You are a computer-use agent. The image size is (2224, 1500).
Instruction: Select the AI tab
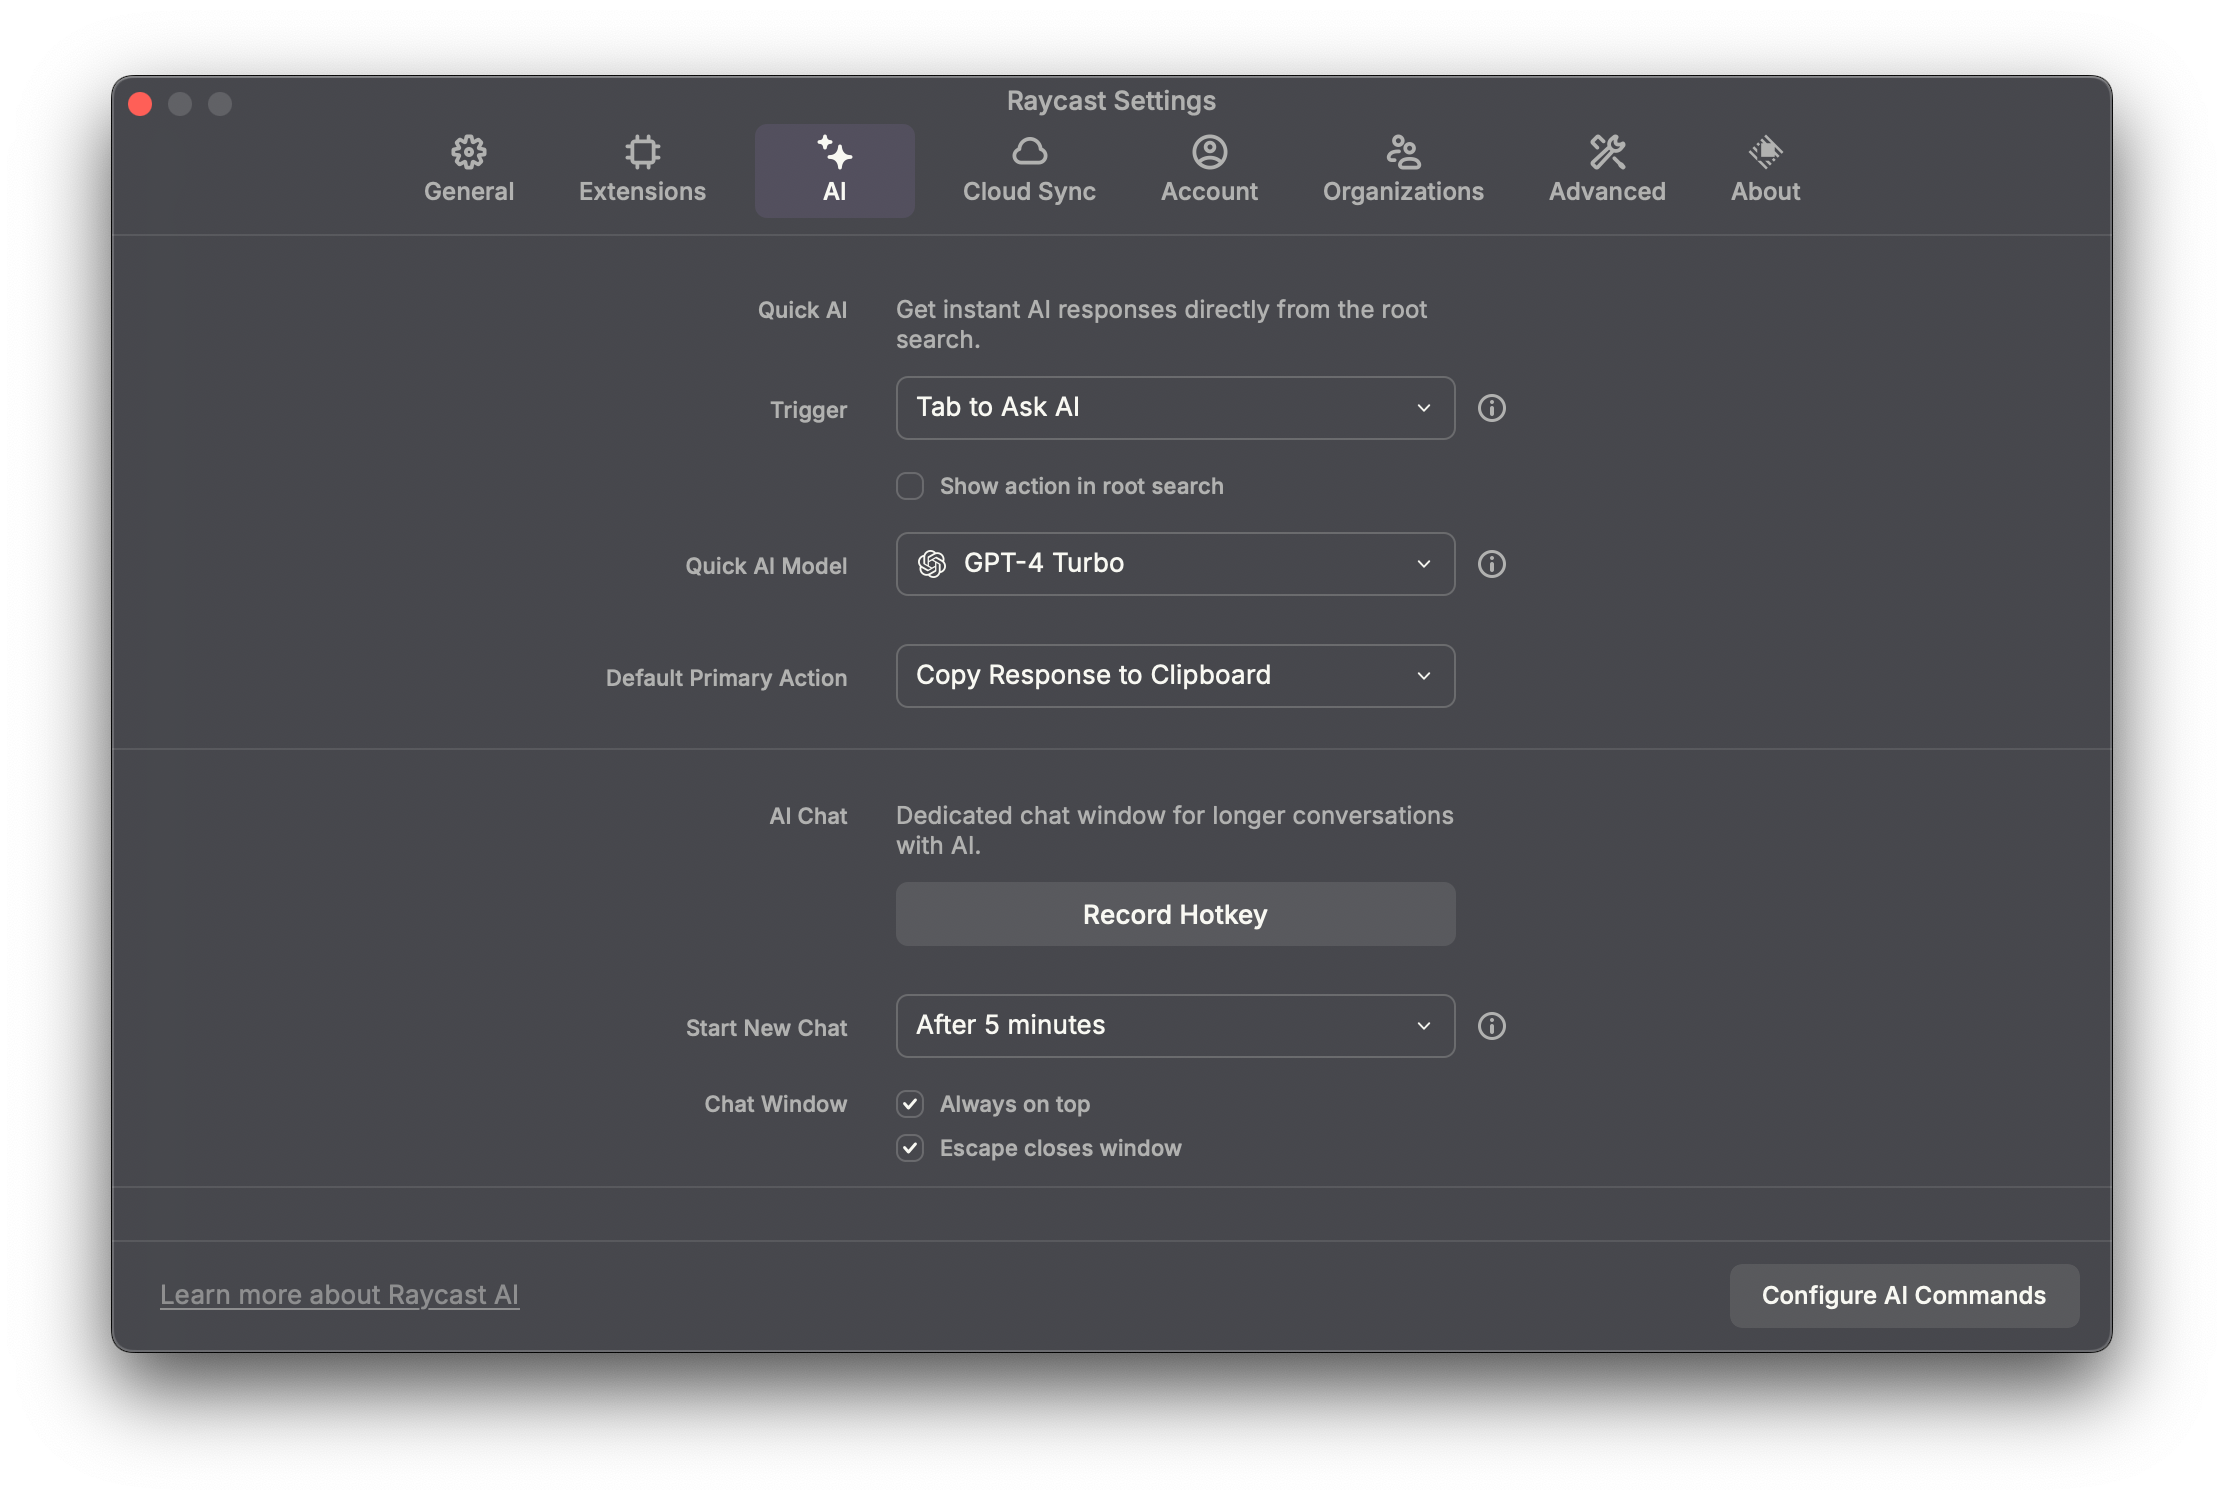point(834,170)
